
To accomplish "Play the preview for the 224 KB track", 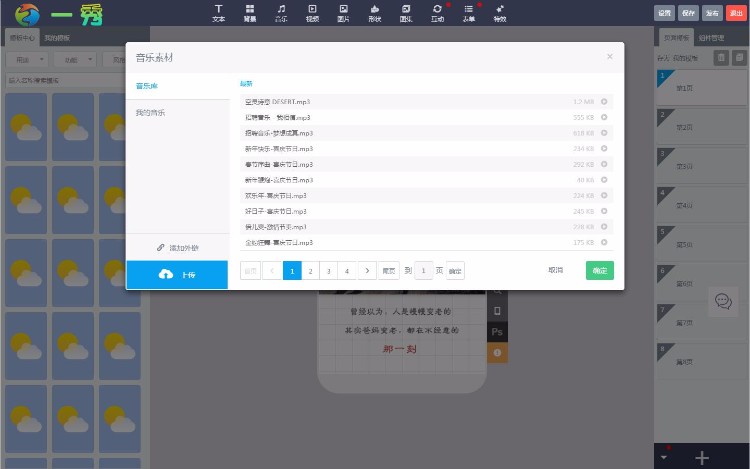I will [x=604, y=195].
